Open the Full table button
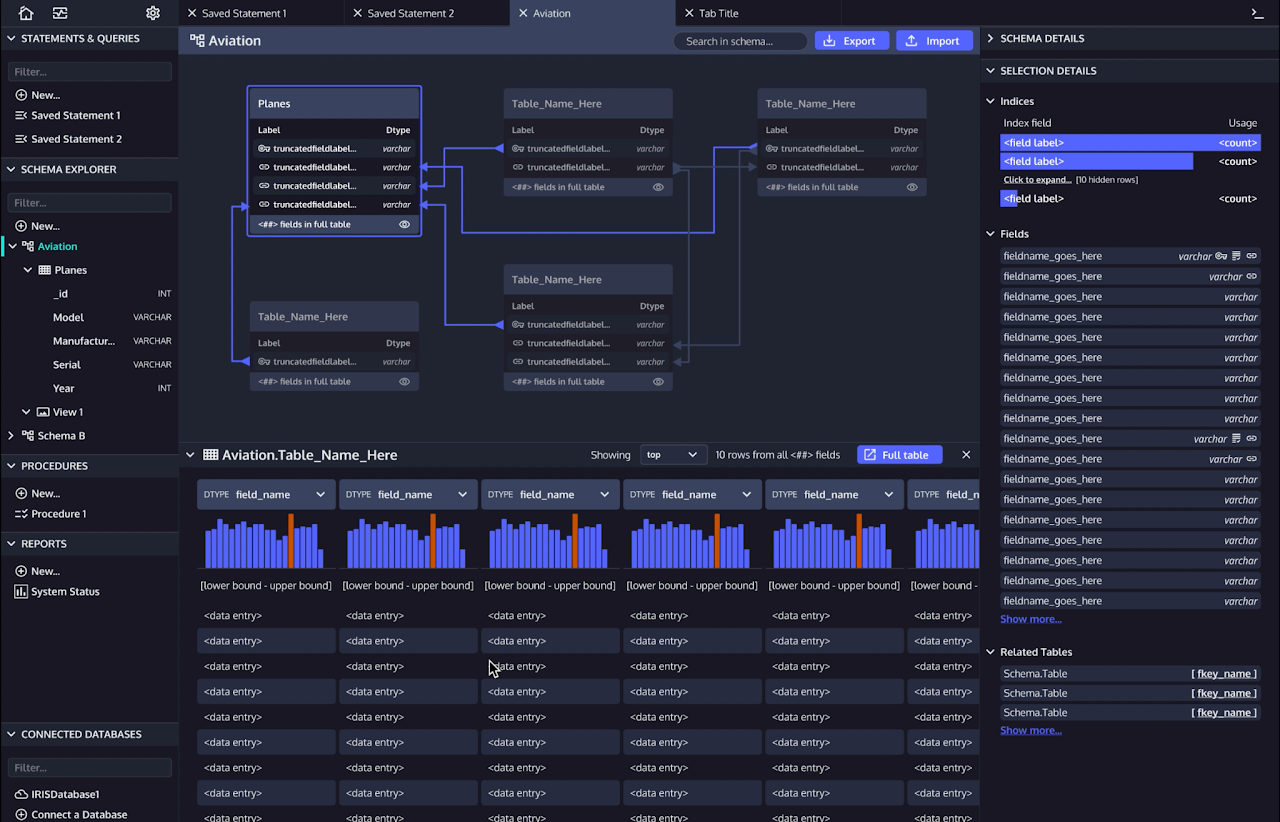Image resolution: width=1280 pixels, height=822 pixels. [x=899, y=455]
